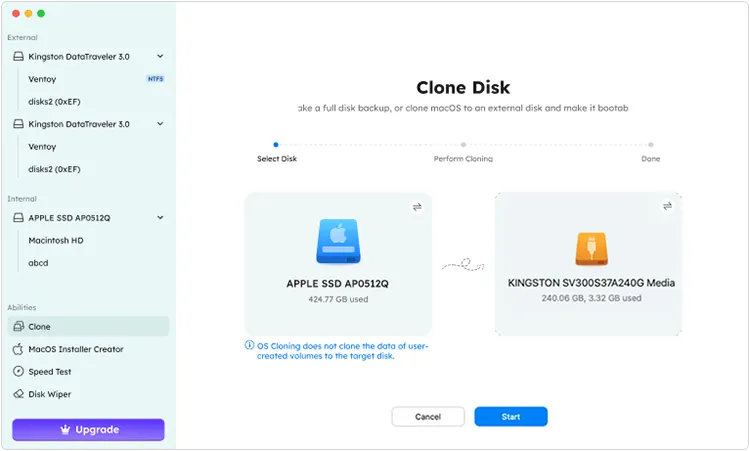
Task: Click the OS Cloning note text
Action: (342, 351)
